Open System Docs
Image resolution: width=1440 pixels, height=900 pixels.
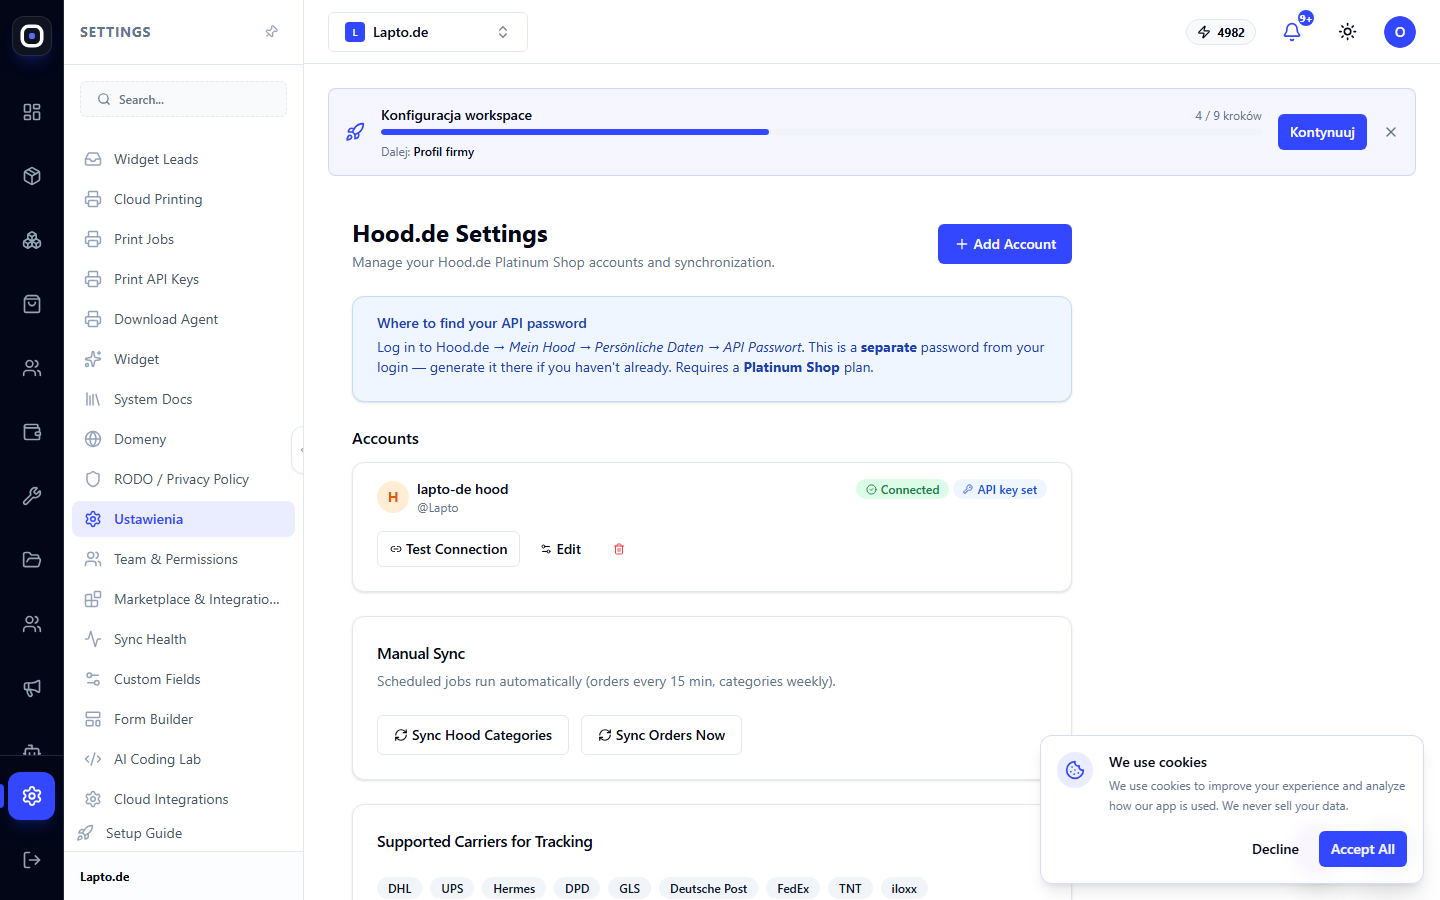click(x=183, y=399)
